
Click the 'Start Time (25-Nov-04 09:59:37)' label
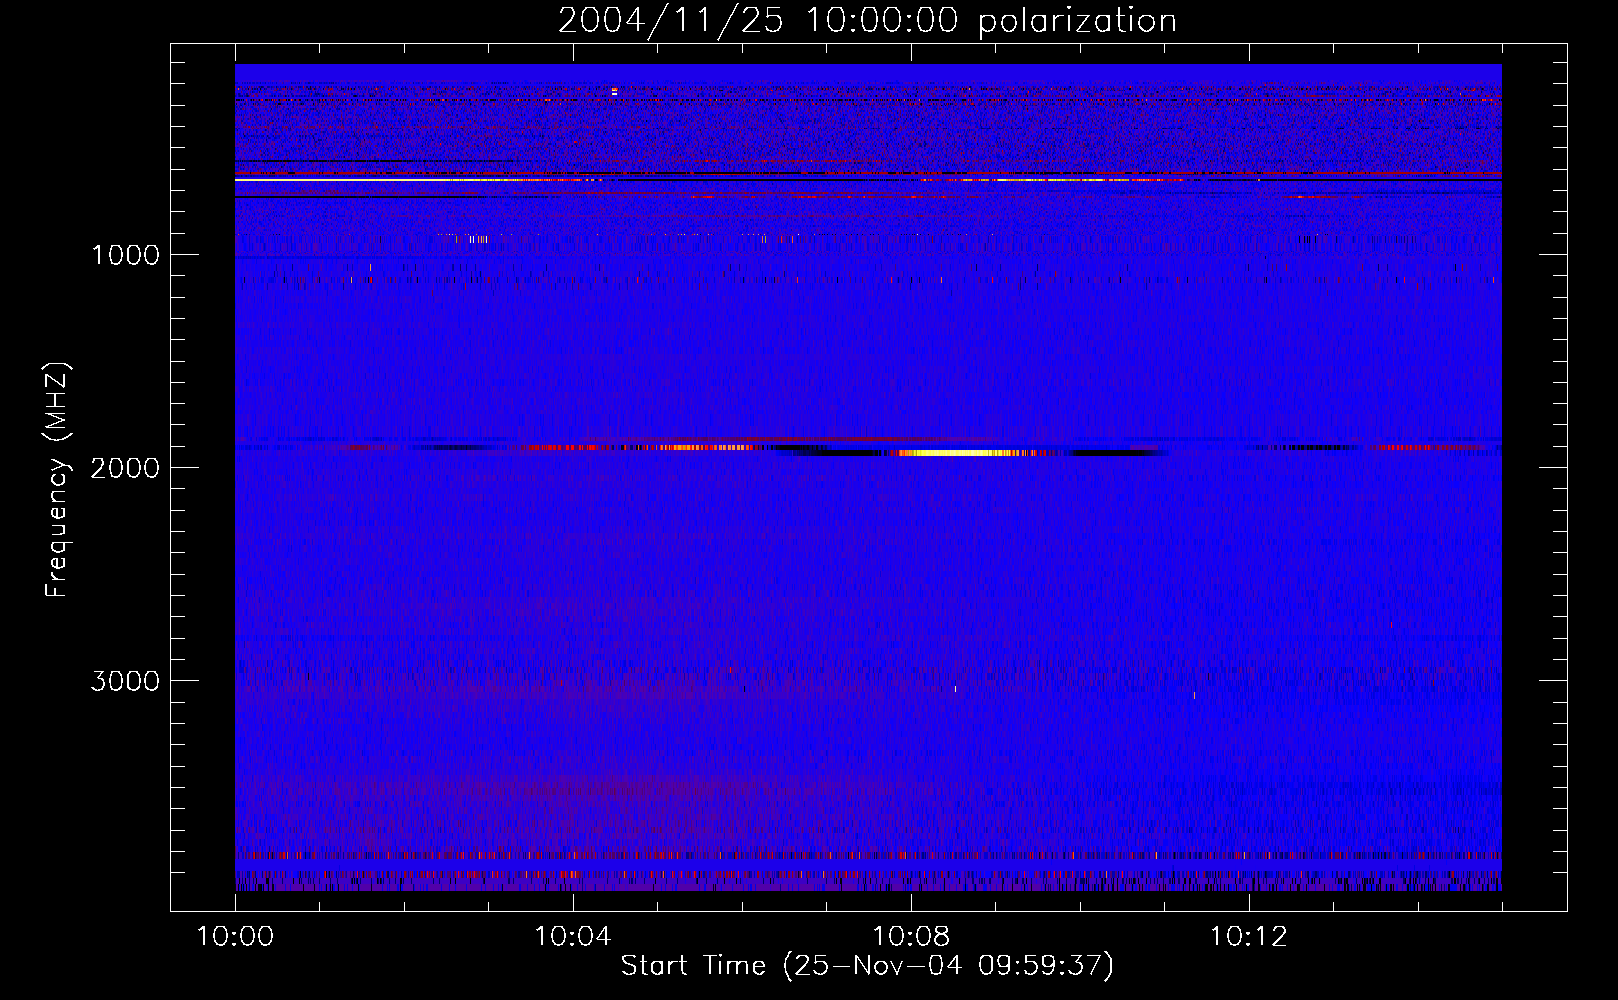pyautogui.click(x=867, y=966)
